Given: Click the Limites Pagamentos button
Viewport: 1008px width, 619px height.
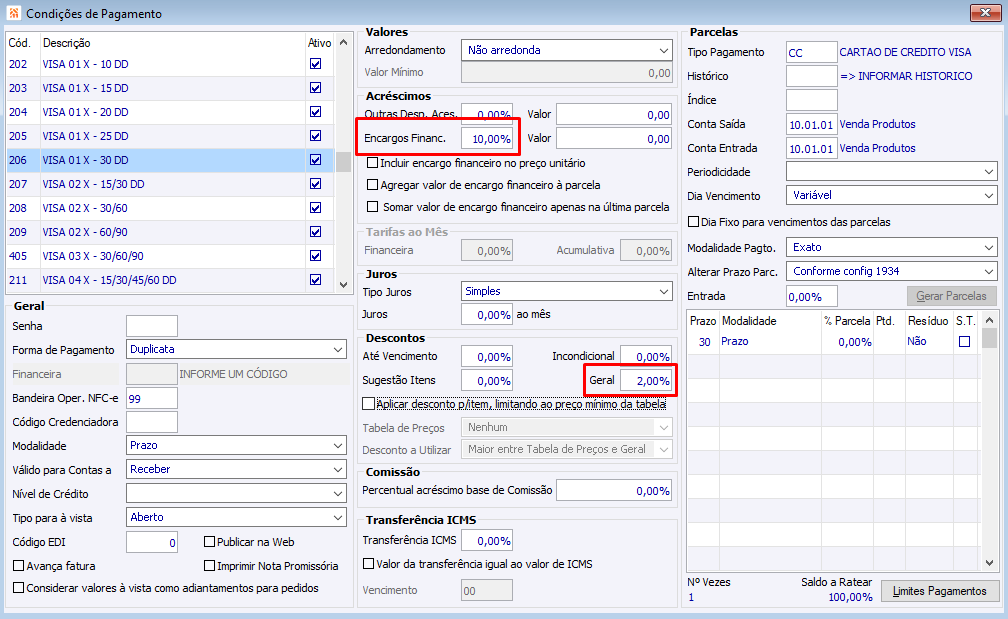Looking at the screenshot, I should 939,591.
